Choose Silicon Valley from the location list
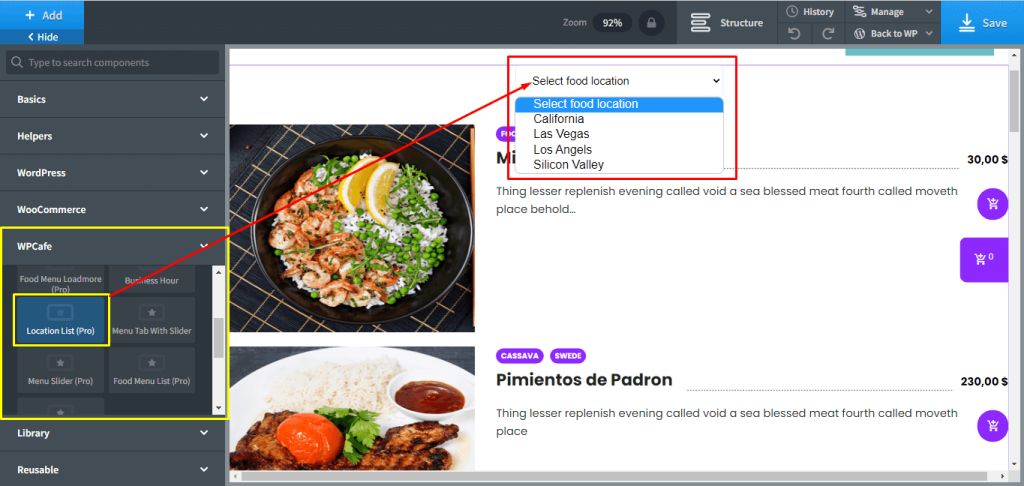The height and width of the screenshot is (486, 1024). [x=619, y=165]
